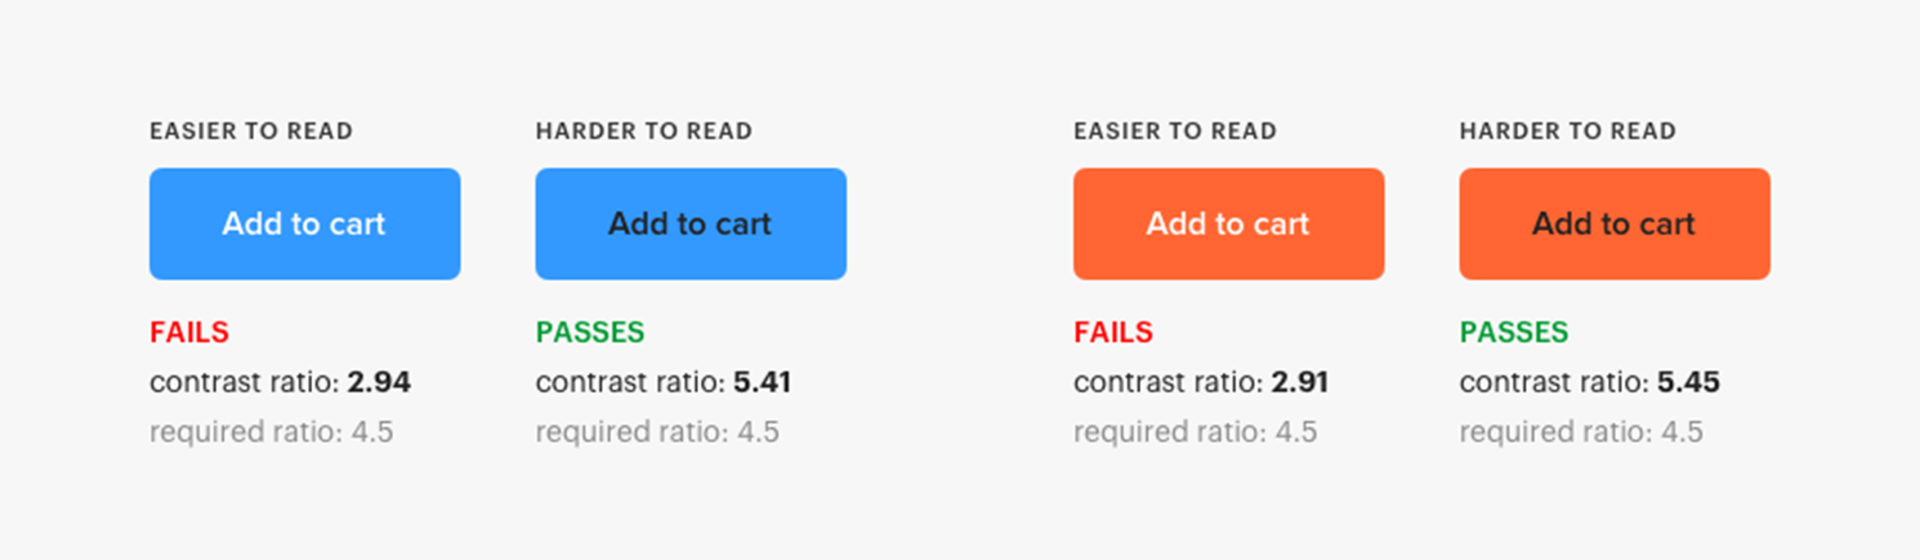Click blue Add to cart button with dark text
This screenshot has height=560, width=1920.
pos(690,224)
